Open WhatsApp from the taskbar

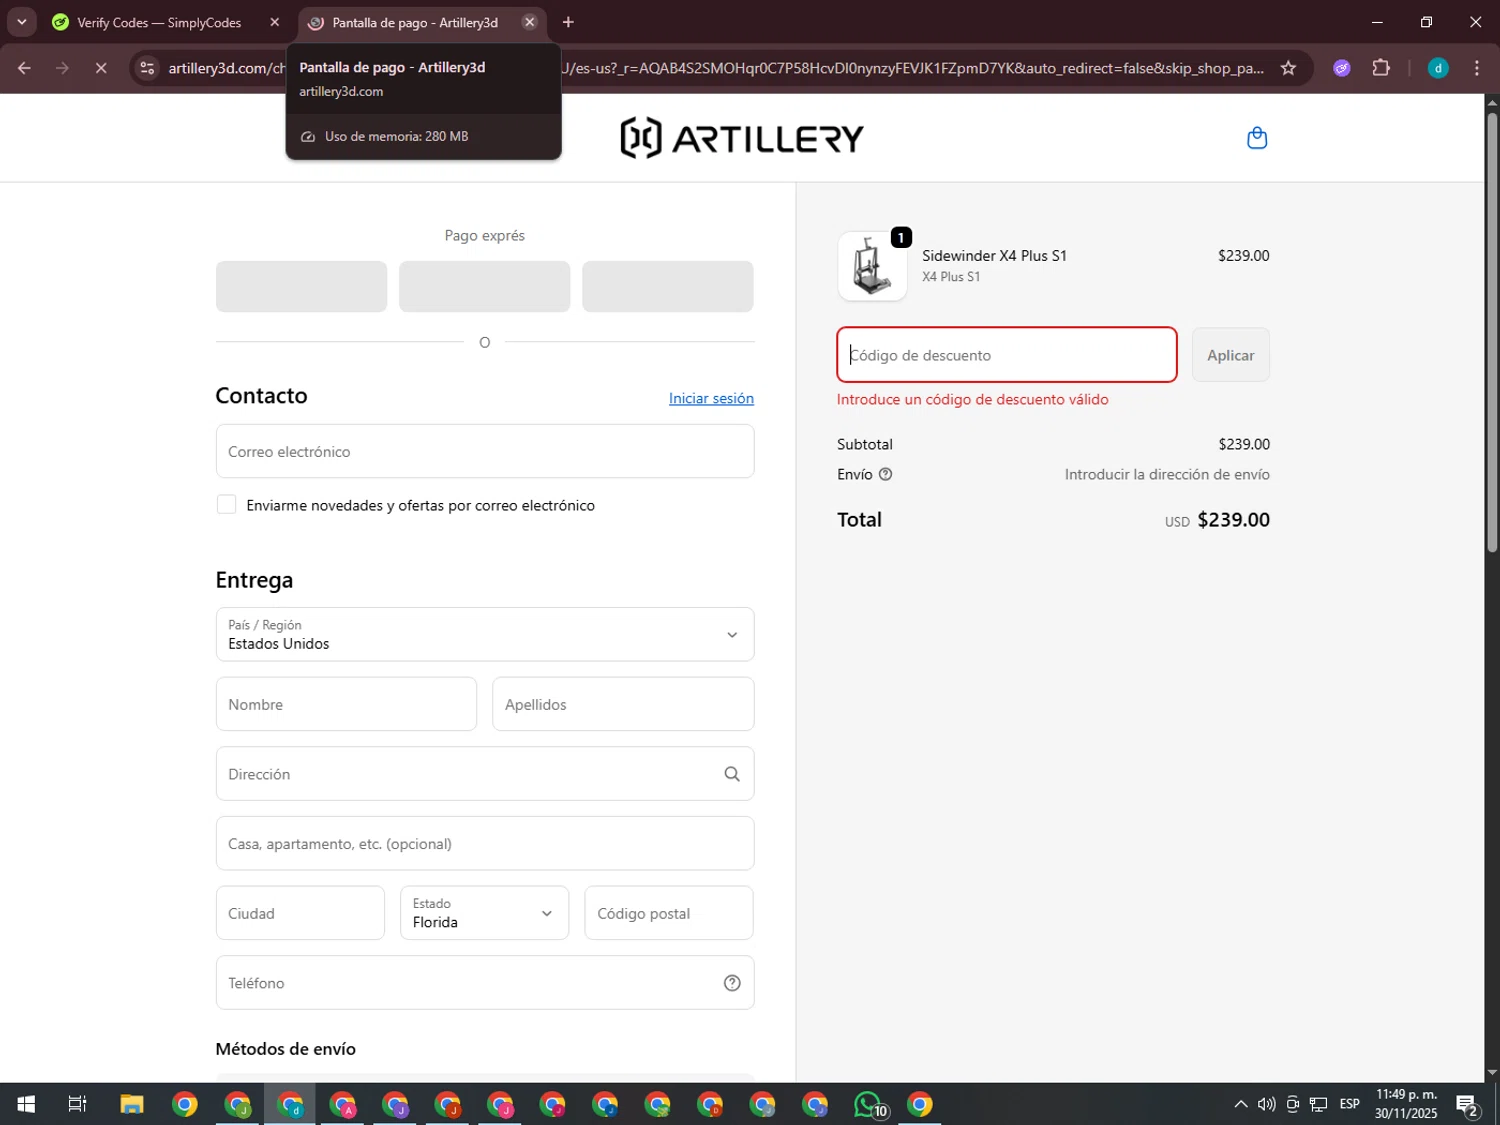[x=869, y=1104]
